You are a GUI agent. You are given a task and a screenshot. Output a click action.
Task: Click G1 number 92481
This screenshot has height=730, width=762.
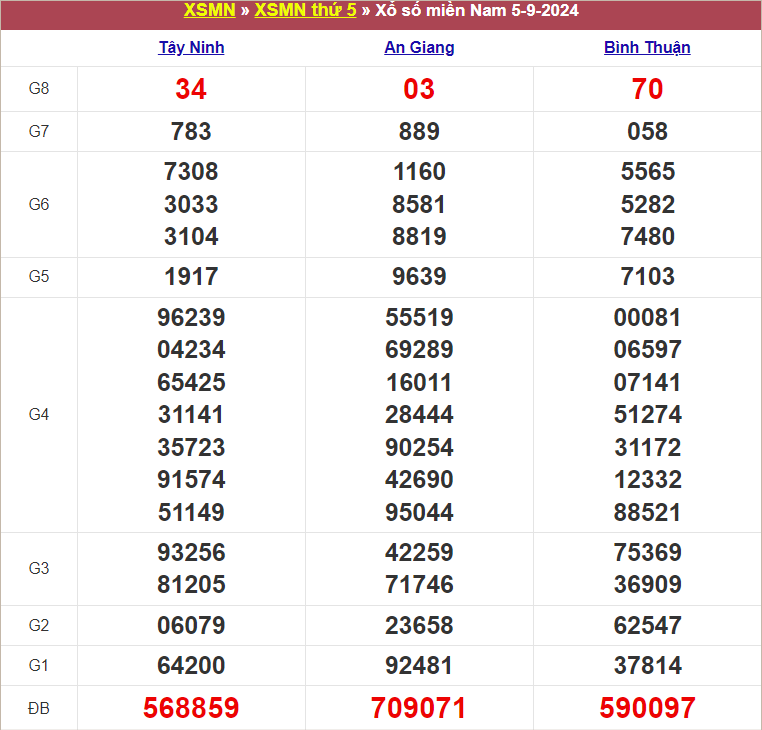(x=419, y=665)
